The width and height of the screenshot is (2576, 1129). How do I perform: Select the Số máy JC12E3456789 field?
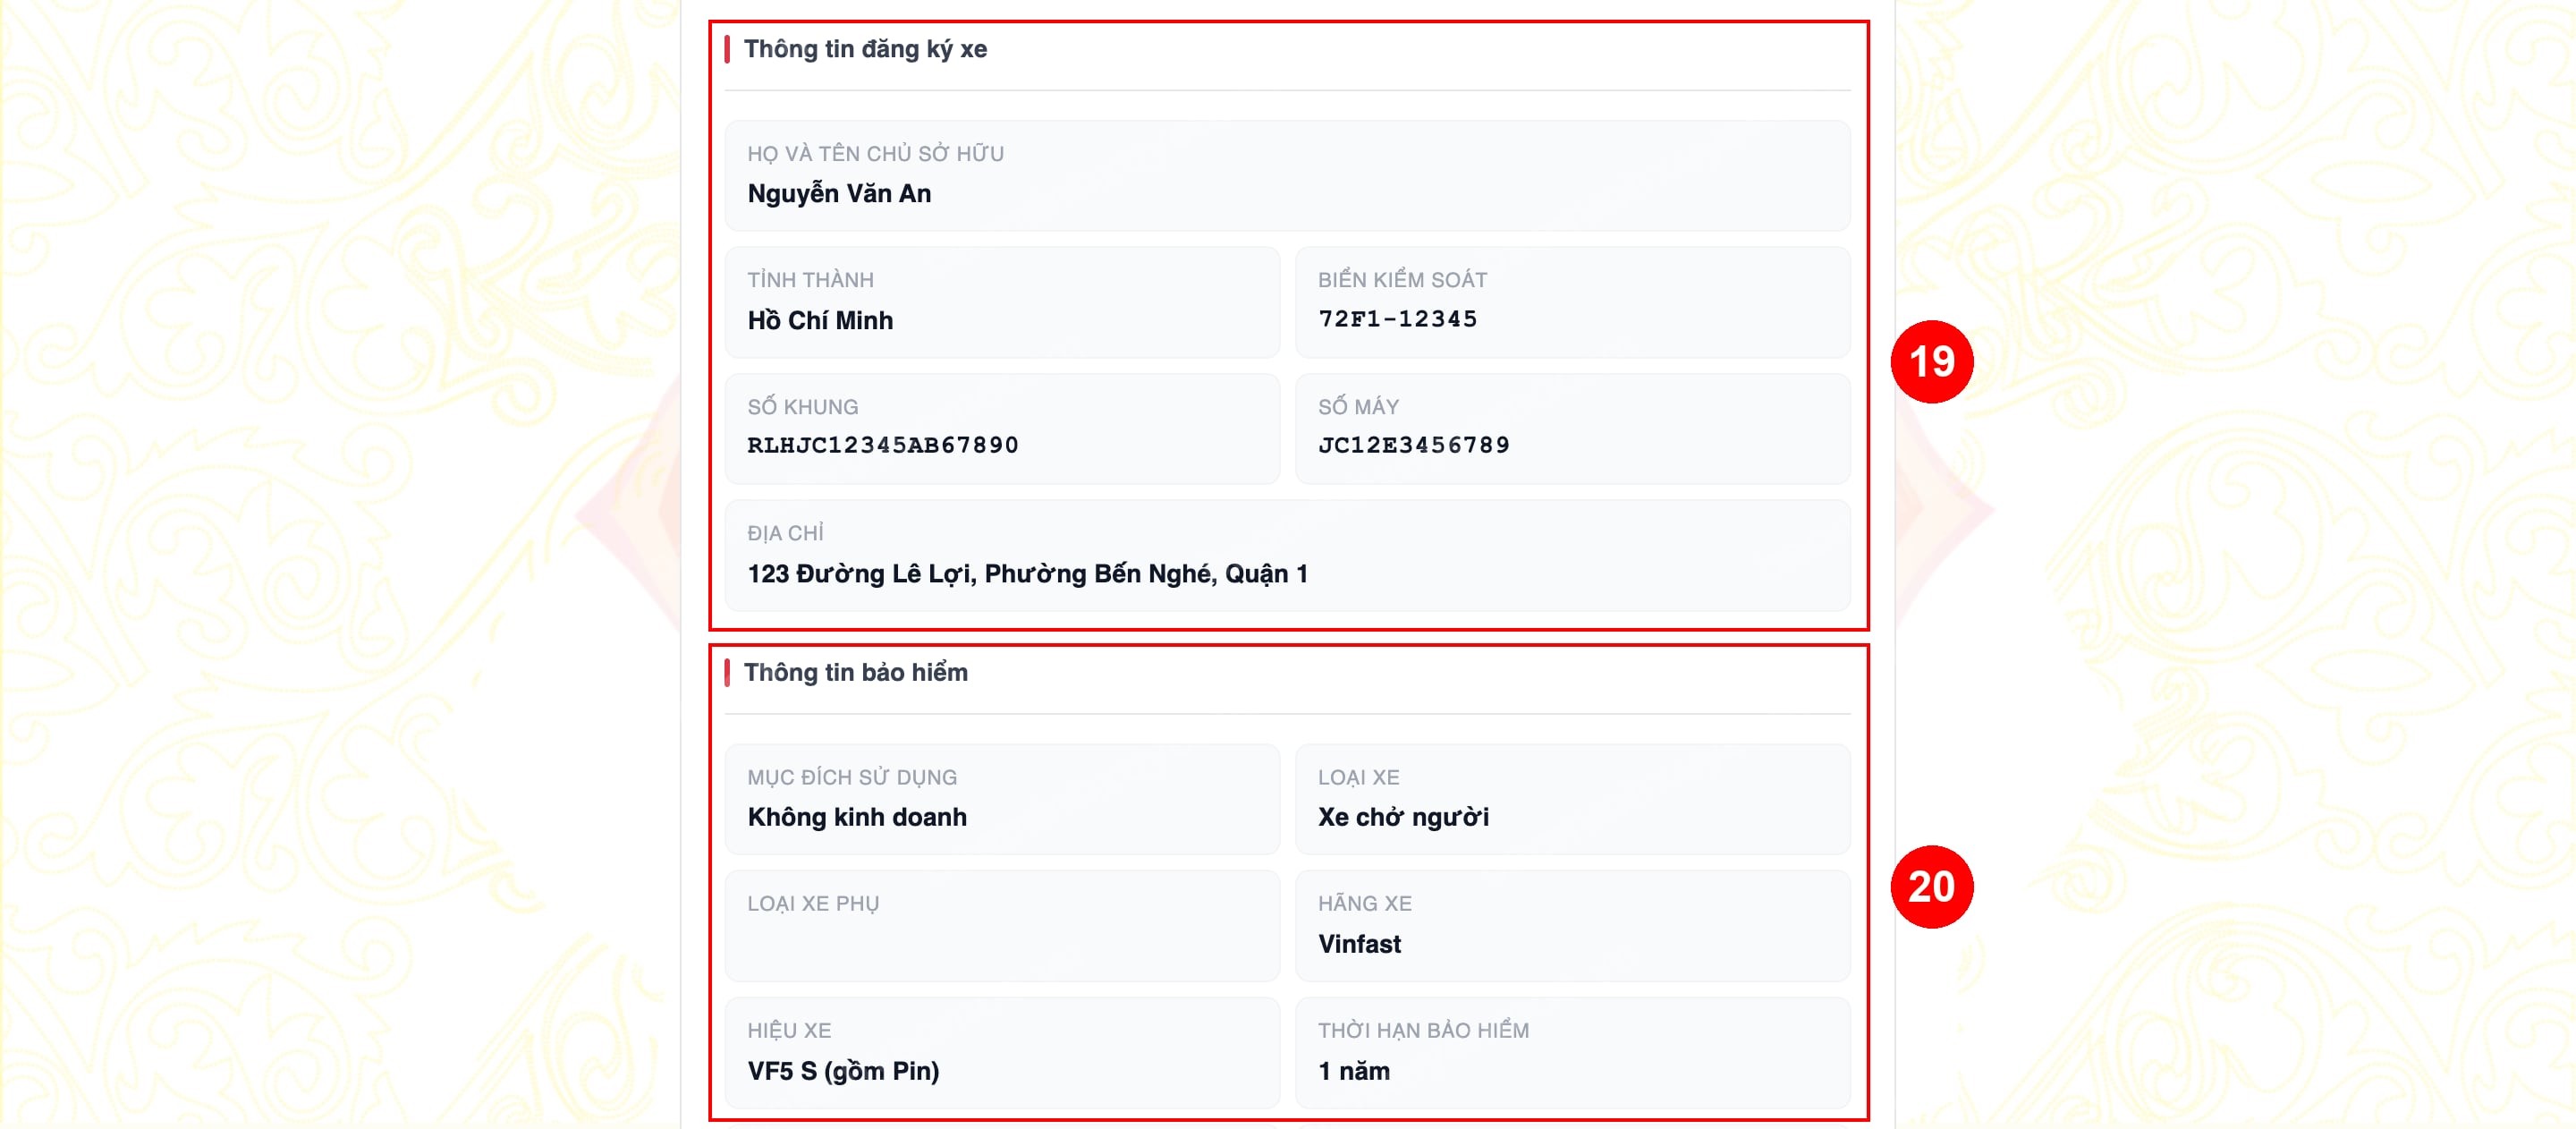(1572, 429)
